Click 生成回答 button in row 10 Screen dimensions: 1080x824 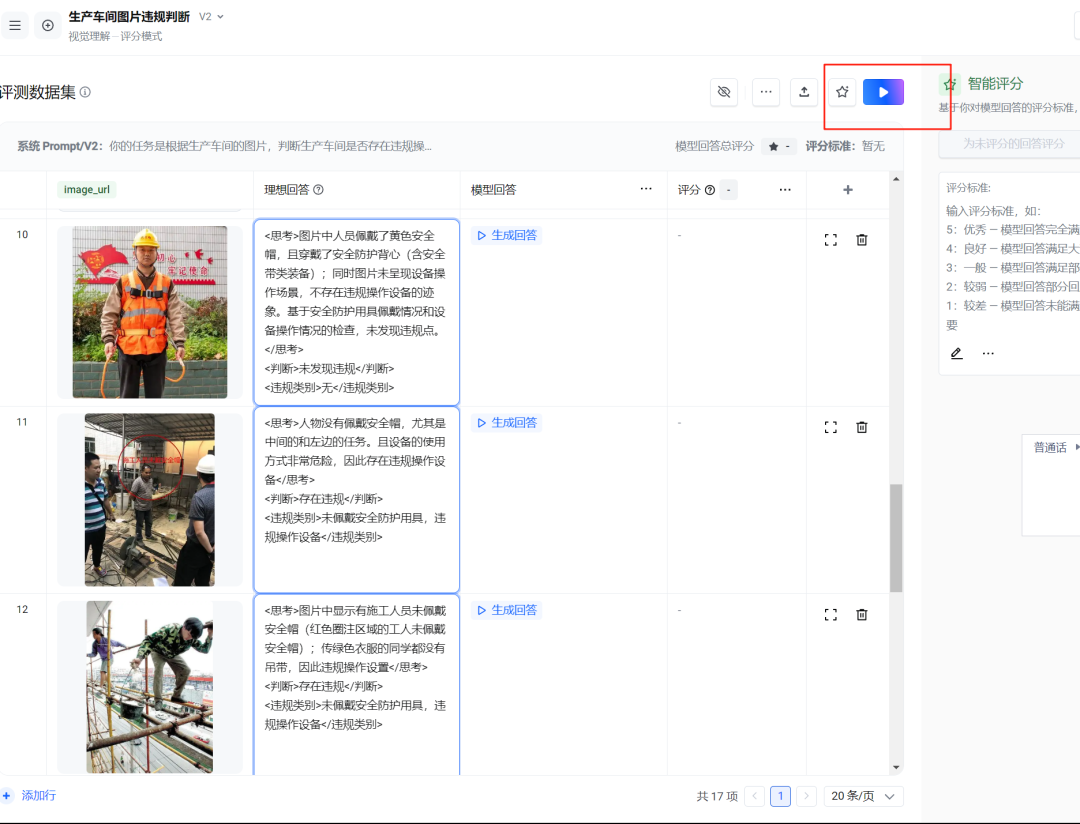point(507,236)
